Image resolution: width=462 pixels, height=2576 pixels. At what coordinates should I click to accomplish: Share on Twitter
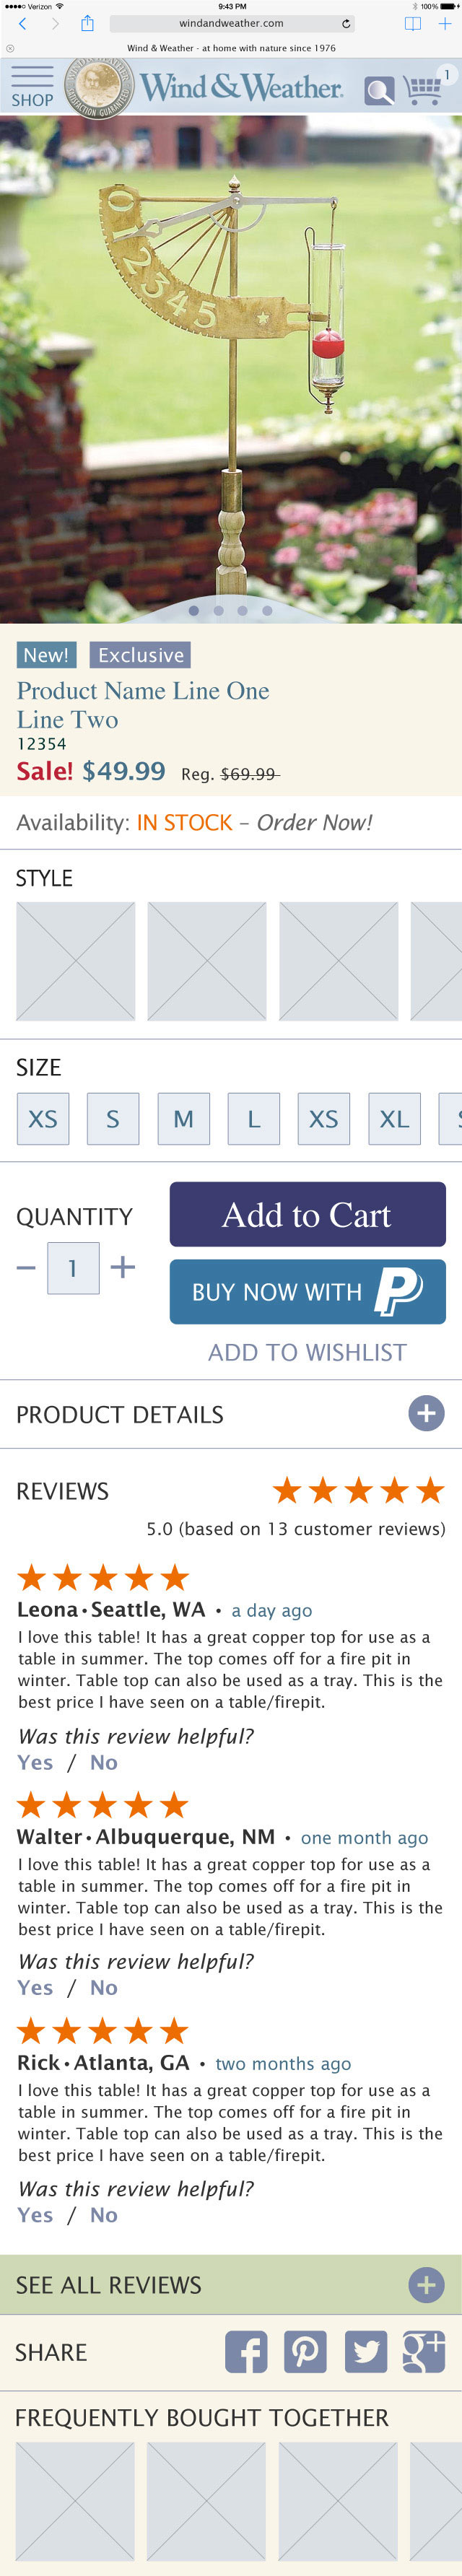[365, 2352]
